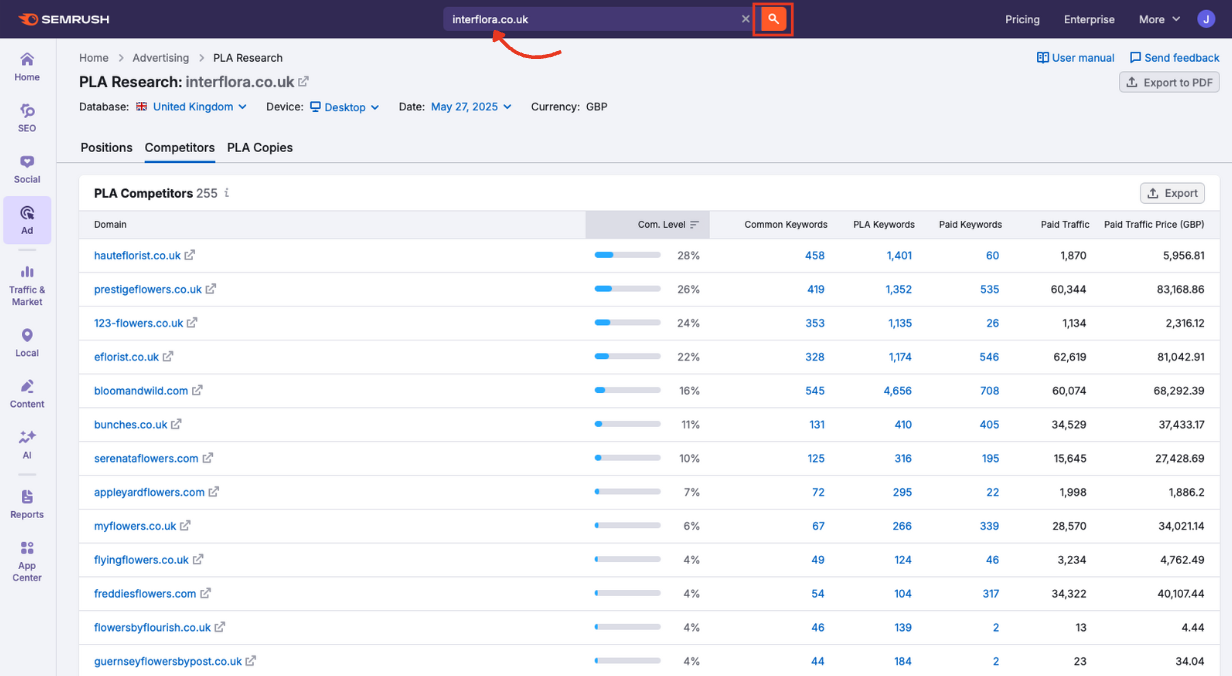Image resolution: width=1232 pixels, height=676 pixels.
Task: Click the orange search button
Action: (x=772, y=18)
